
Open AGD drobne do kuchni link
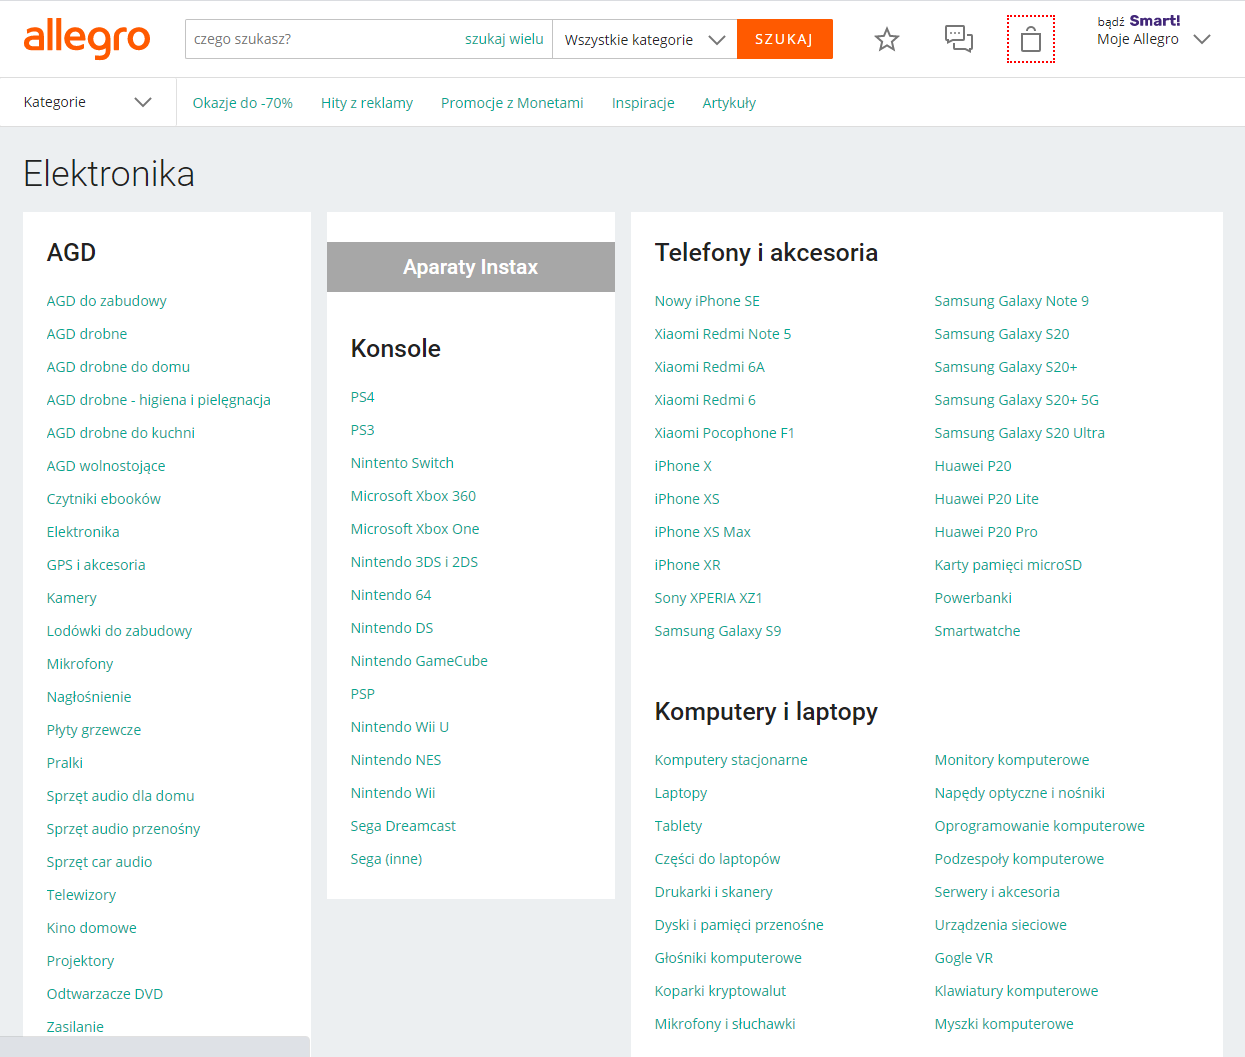tap(121, 433)
